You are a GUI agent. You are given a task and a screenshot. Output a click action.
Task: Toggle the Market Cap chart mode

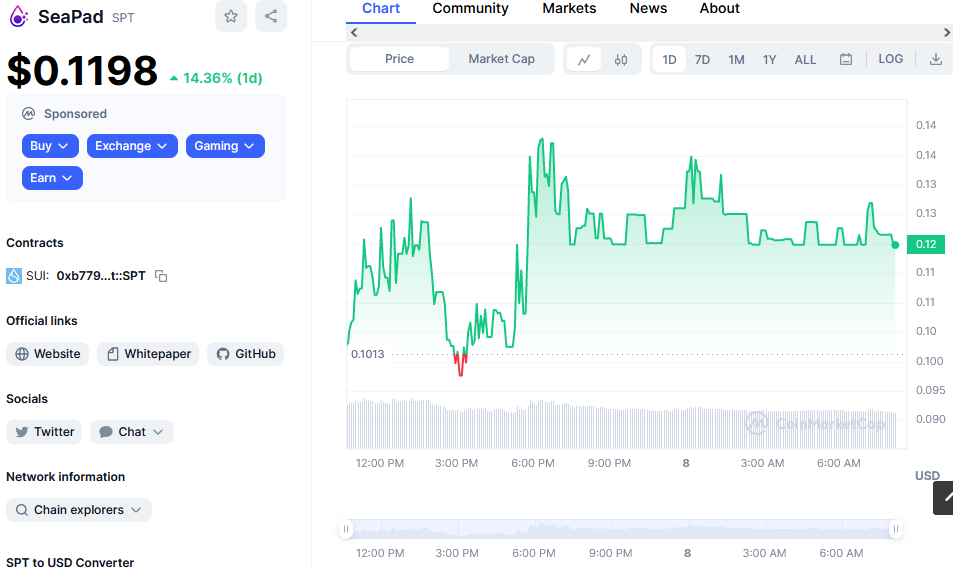click(x=501, y=59)
